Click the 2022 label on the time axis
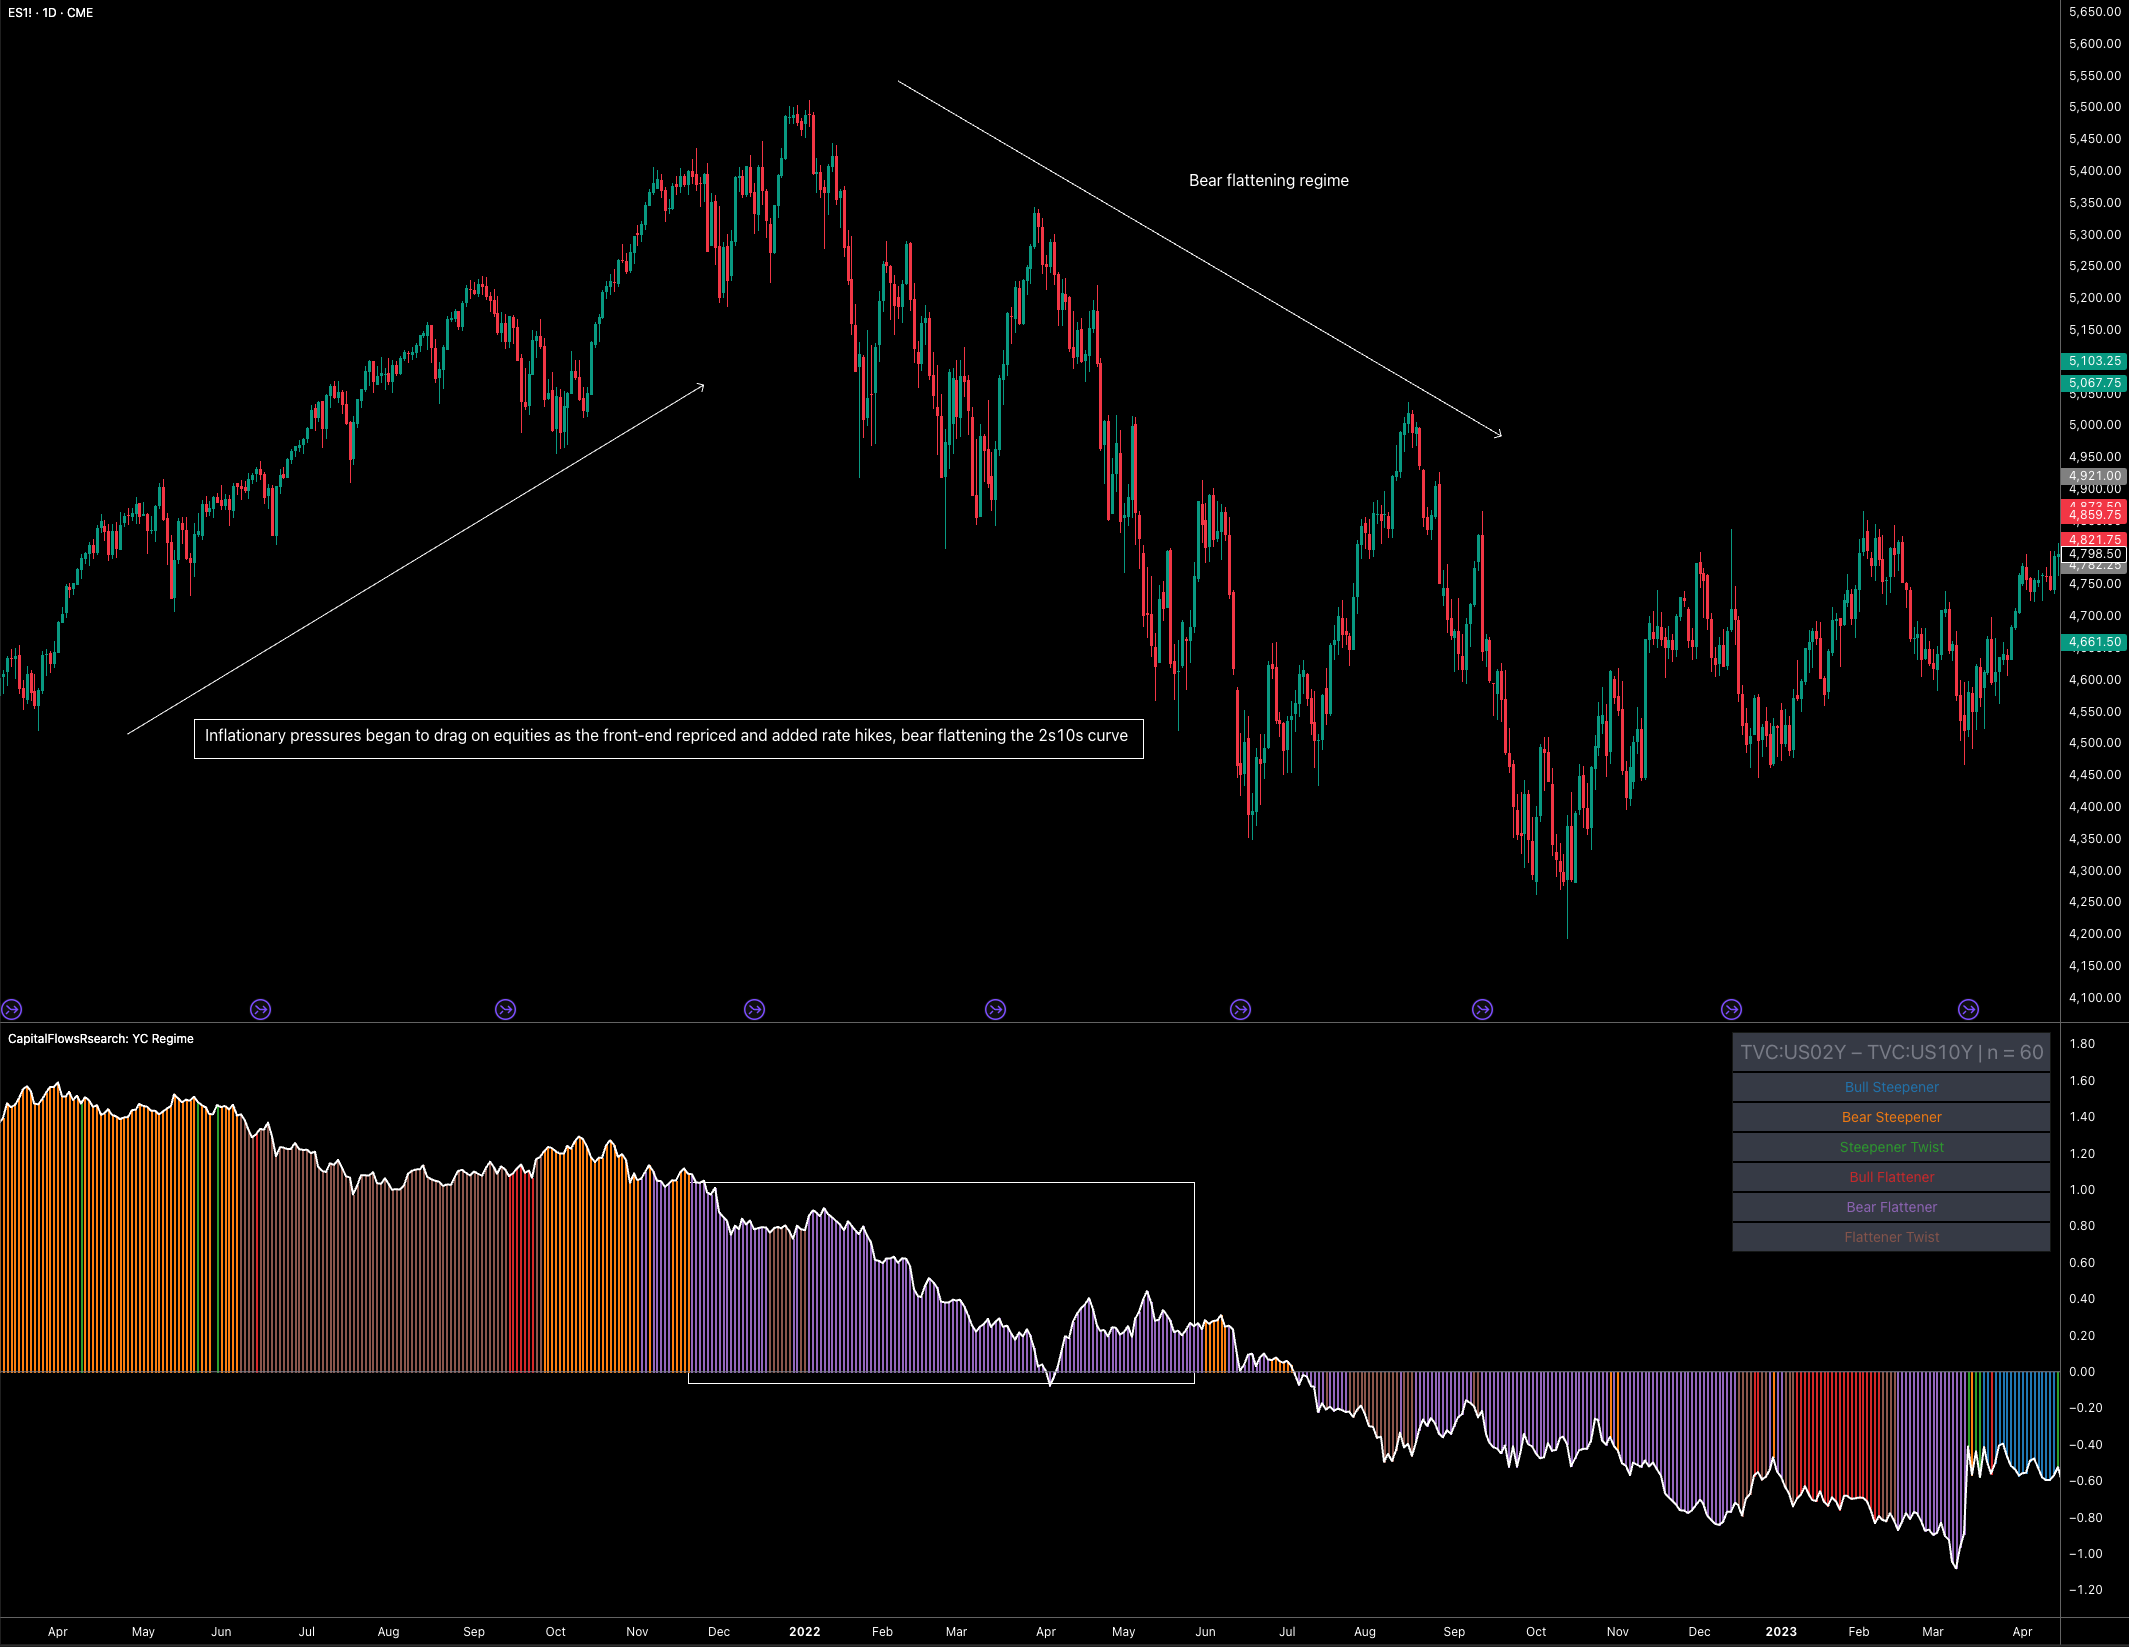This screenshot has height=1647, width=2129. tap(804, 1631)
